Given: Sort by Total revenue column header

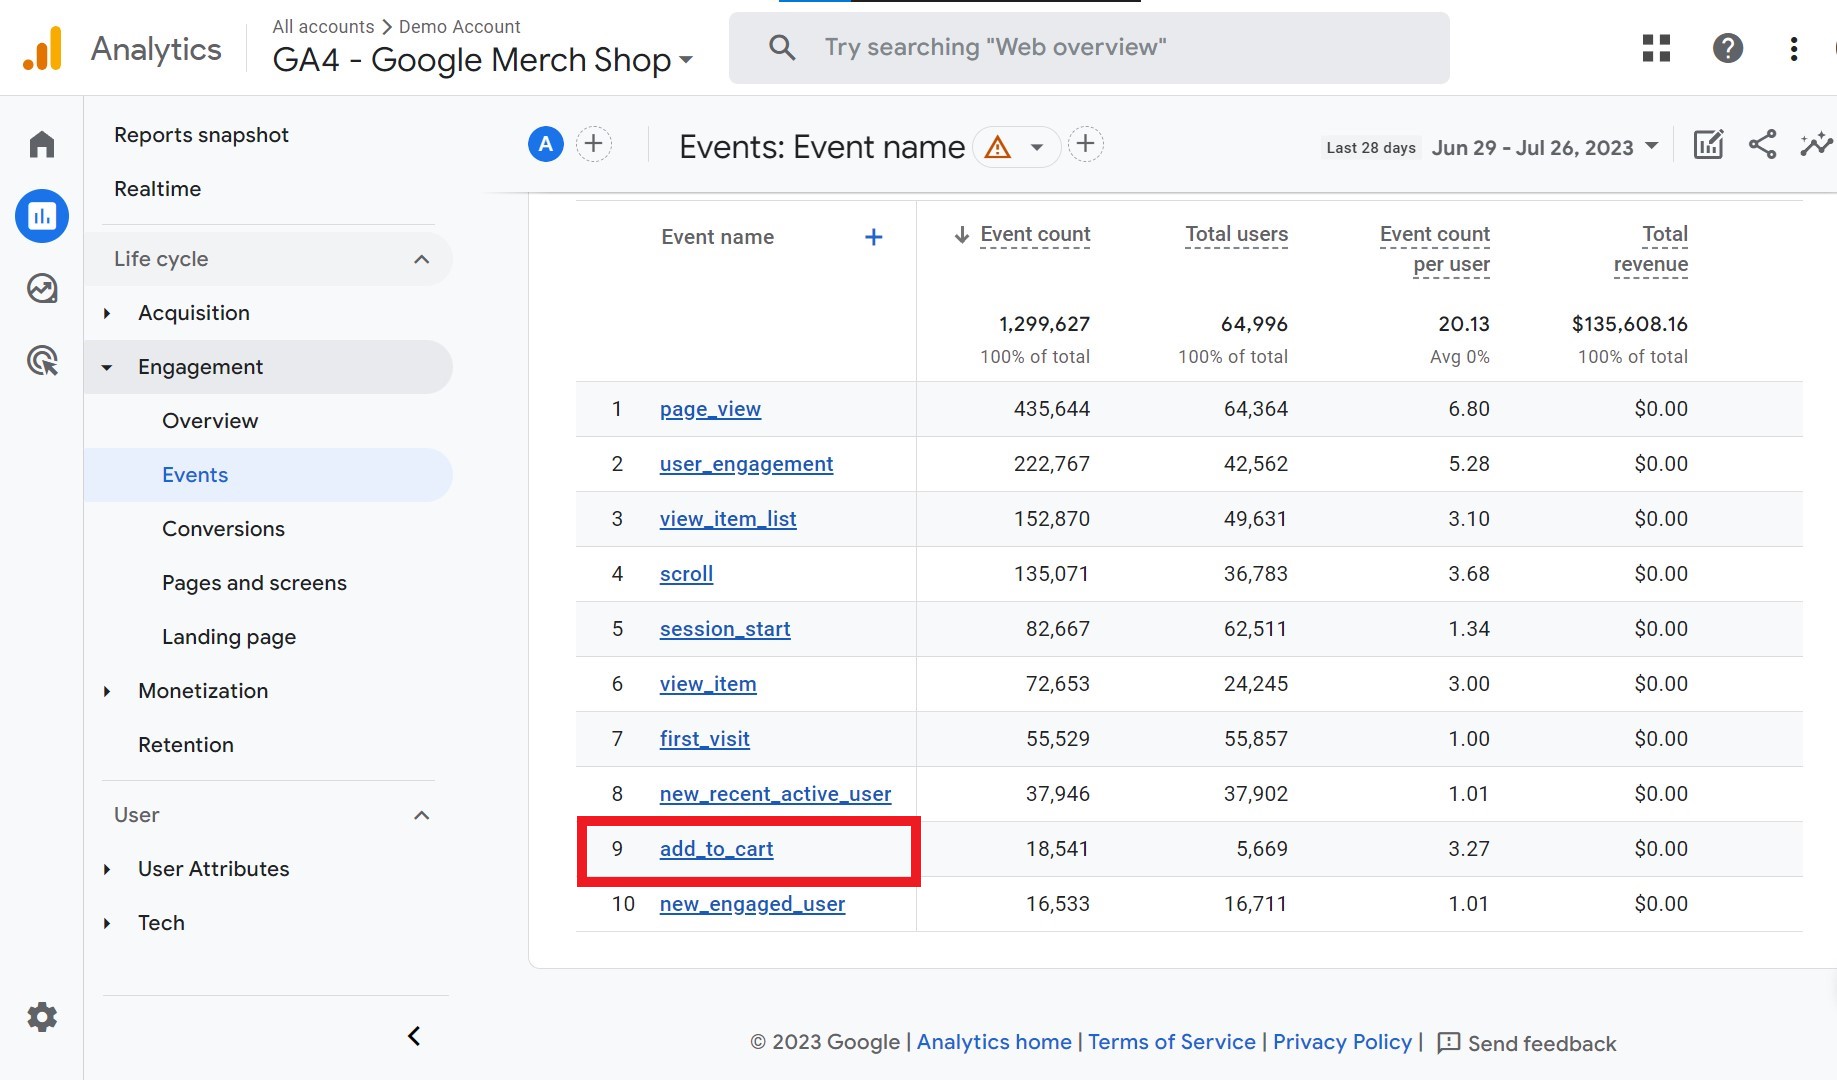Looking at the screenshot, I should click(1650, 249).
